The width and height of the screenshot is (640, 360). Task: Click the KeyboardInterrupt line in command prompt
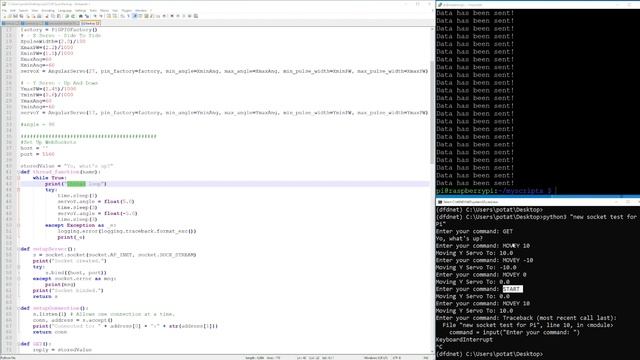tap(464, 340)
